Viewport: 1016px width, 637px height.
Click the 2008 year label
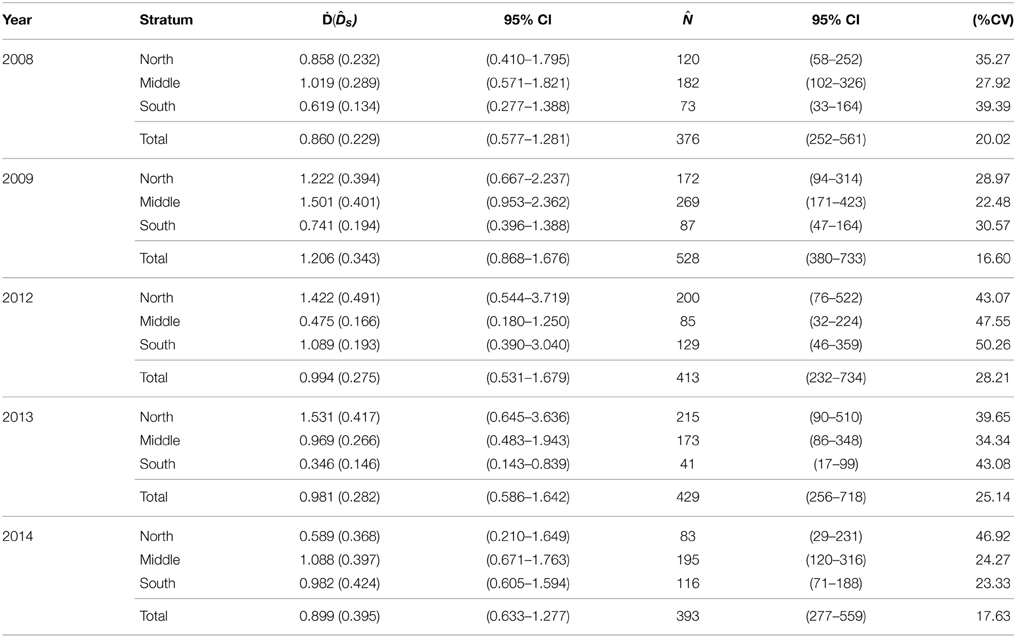17,60
